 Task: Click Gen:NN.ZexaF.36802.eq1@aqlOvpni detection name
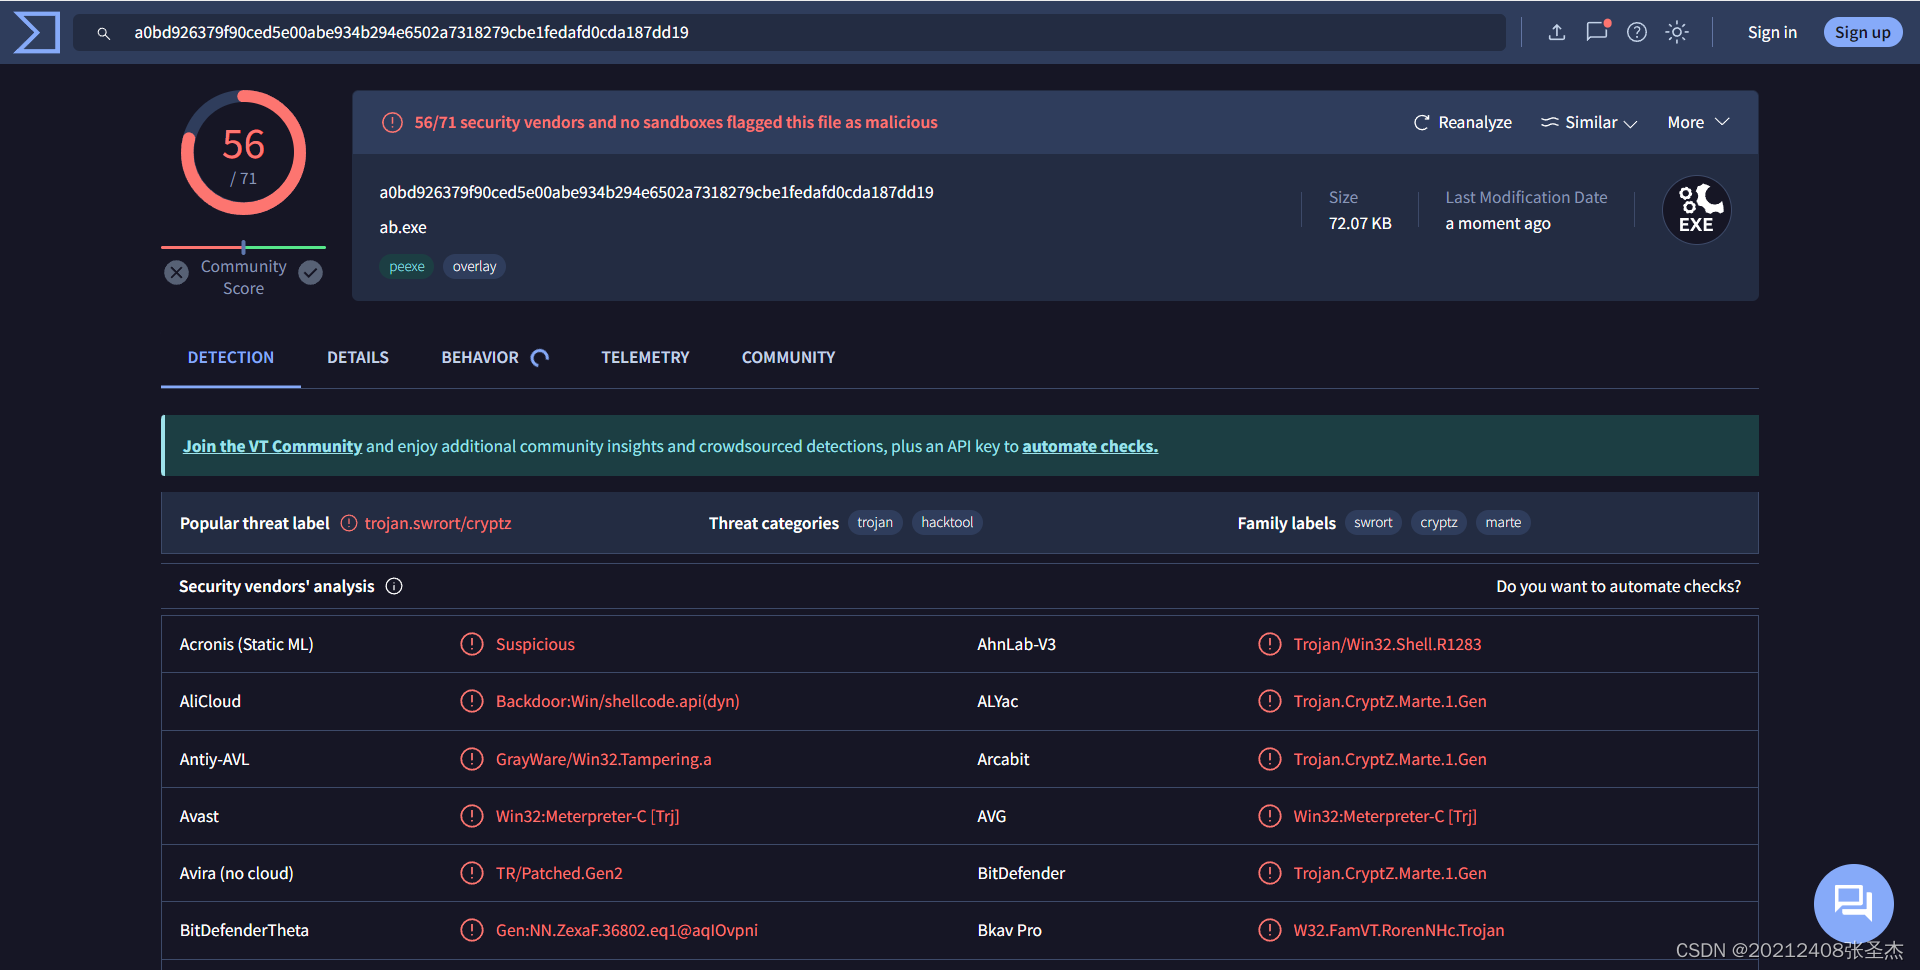point(627,930)
